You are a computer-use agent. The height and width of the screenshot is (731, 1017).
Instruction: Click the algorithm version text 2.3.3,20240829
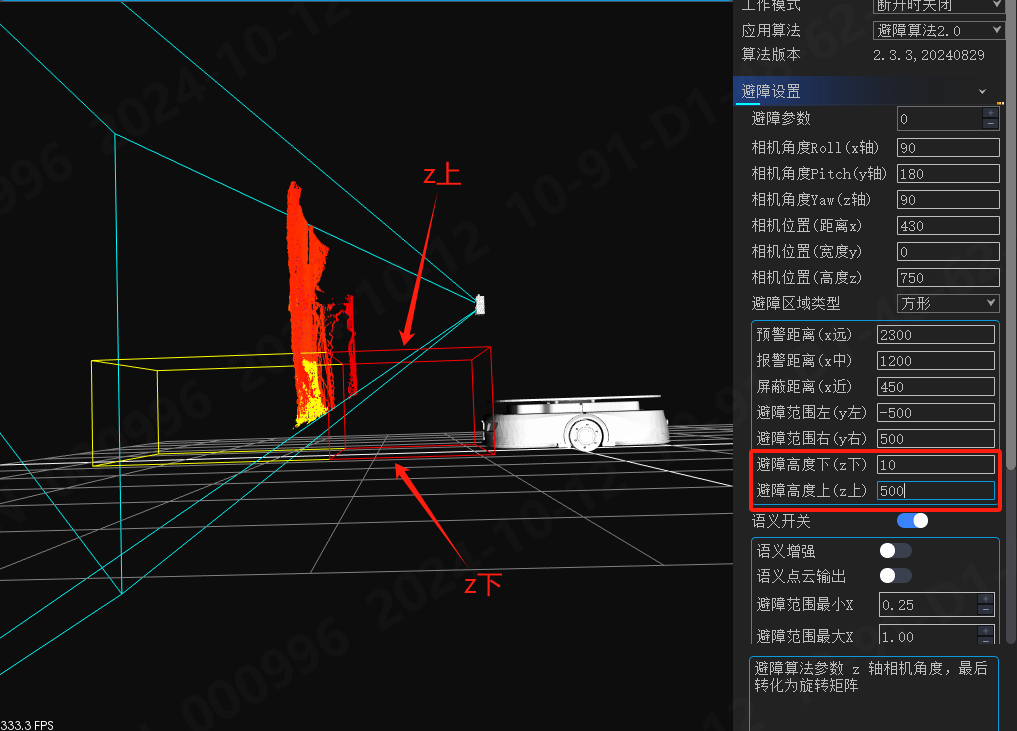928,55
